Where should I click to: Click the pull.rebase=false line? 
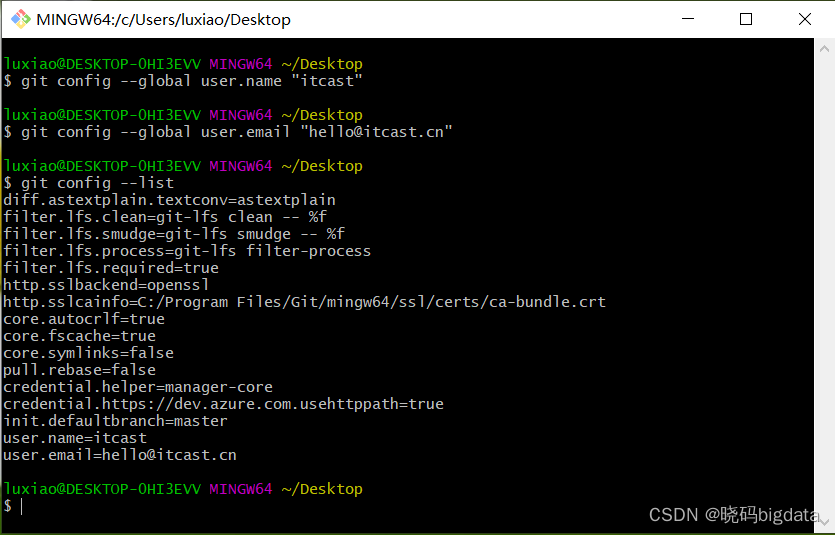click(79, 370)
